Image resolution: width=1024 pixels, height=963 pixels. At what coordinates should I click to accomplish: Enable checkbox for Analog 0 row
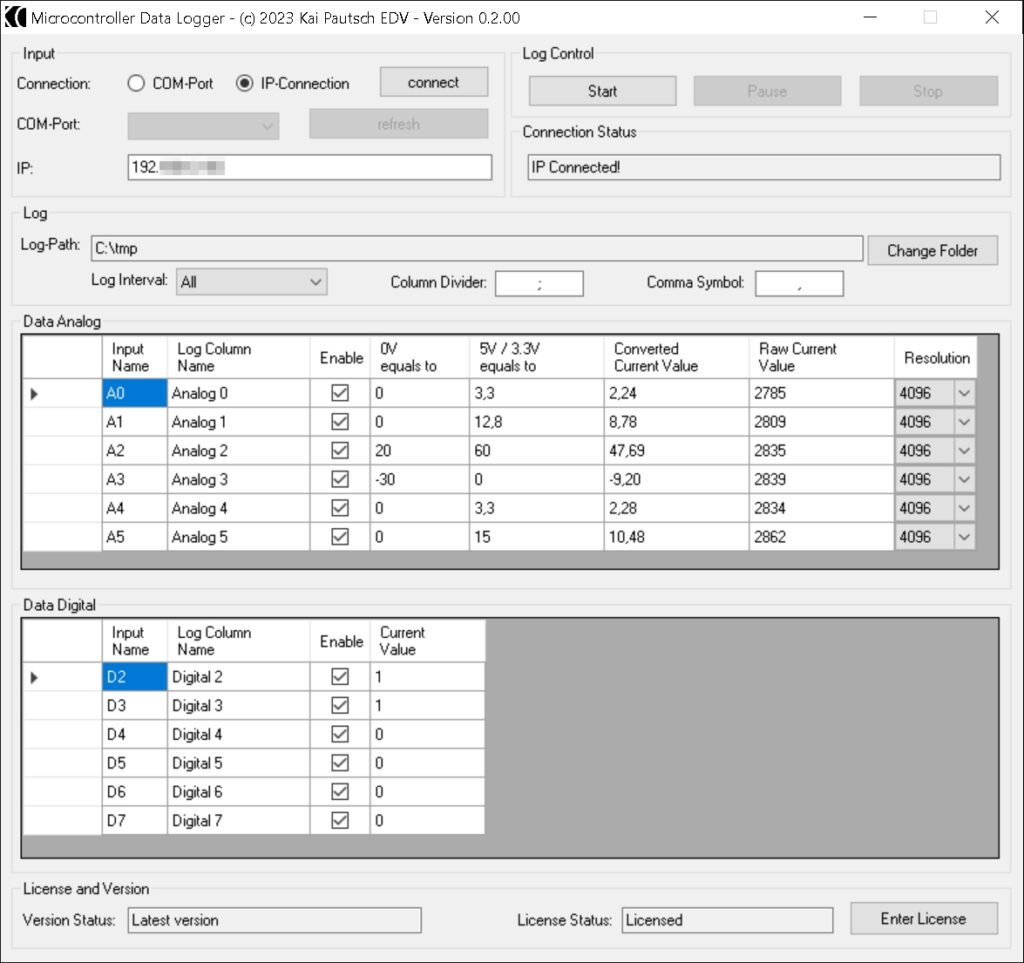click(x=340, y=393)
